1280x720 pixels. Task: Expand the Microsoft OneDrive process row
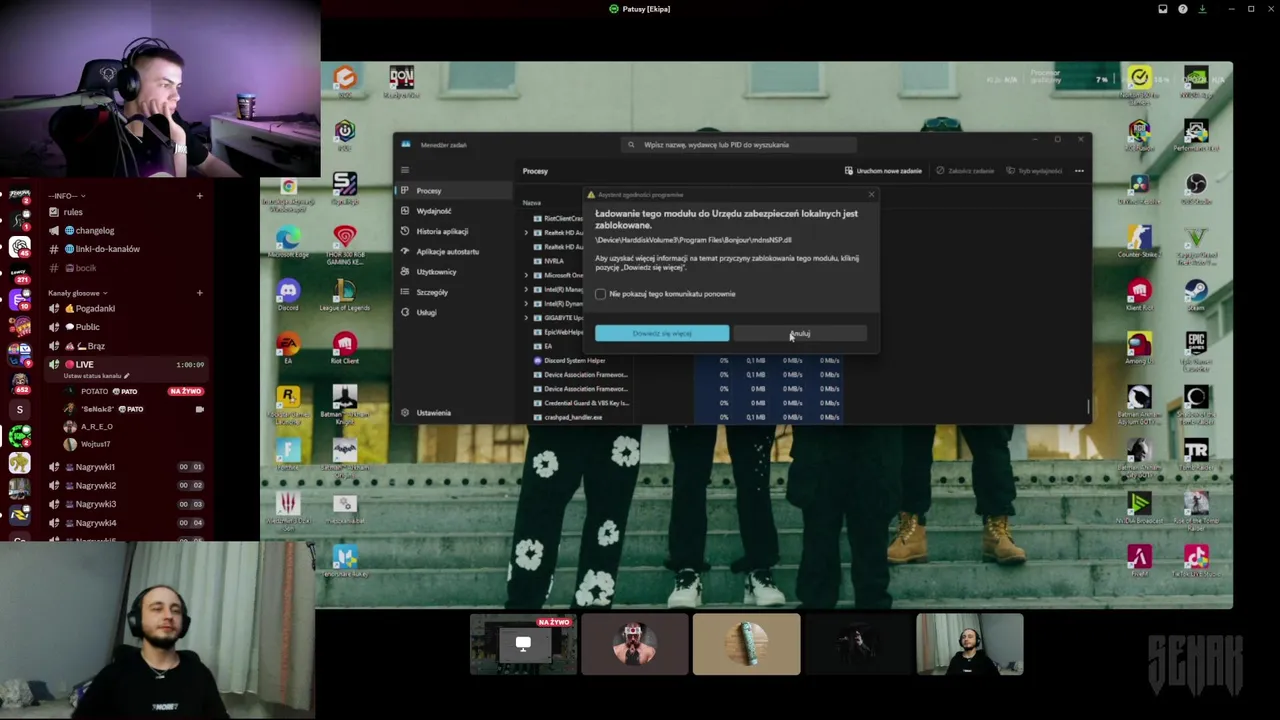[x=526, y=275]
